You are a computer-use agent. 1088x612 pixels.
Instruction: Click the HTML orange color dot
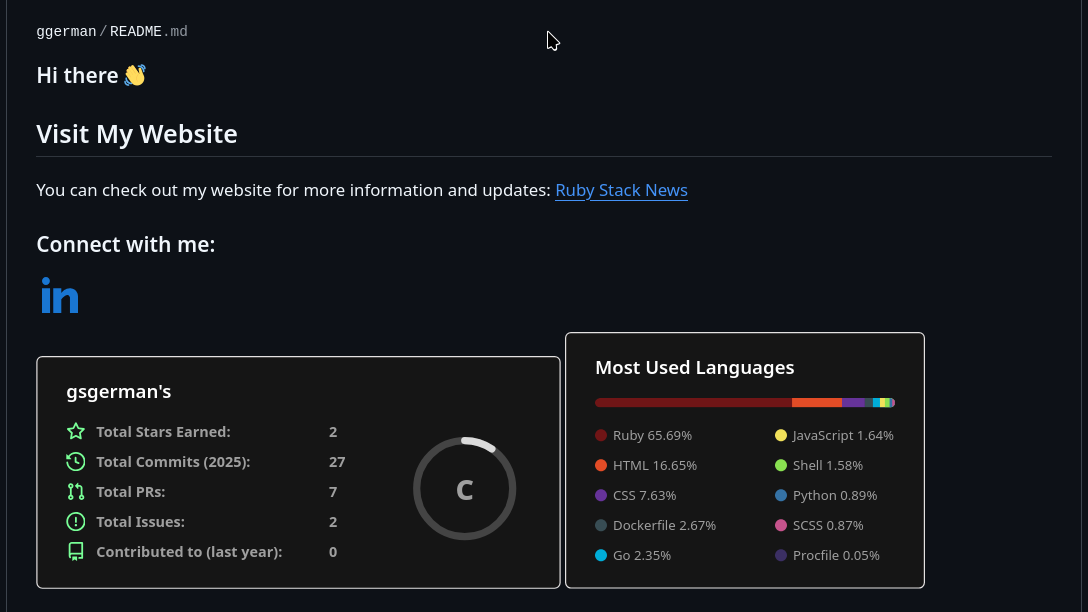tap(601, 466)
